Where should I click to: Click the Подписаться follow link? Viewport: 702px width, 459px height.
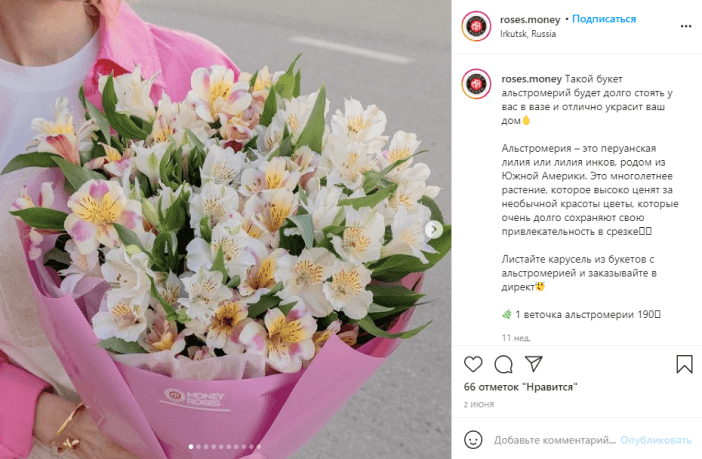coord(604,19)
